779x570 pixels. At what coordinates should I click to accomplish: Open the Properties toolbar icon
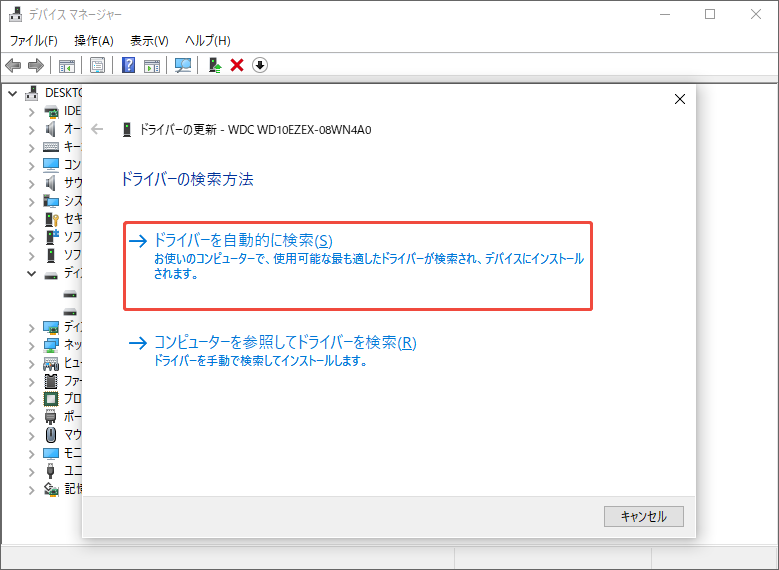(x=97, y=65)
